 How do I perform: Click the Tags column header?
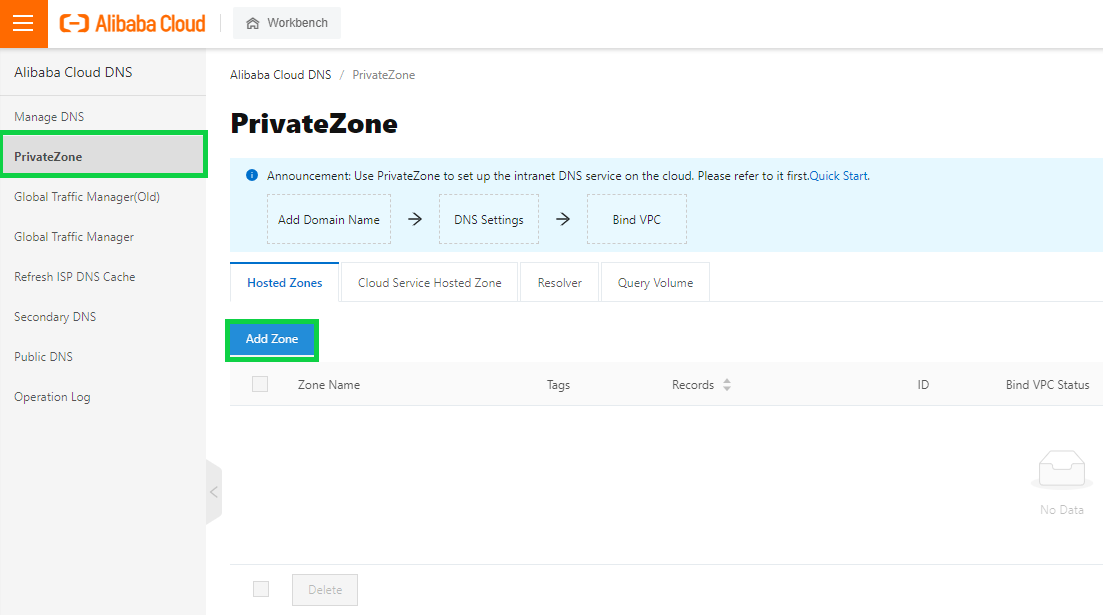coord(559,385)
